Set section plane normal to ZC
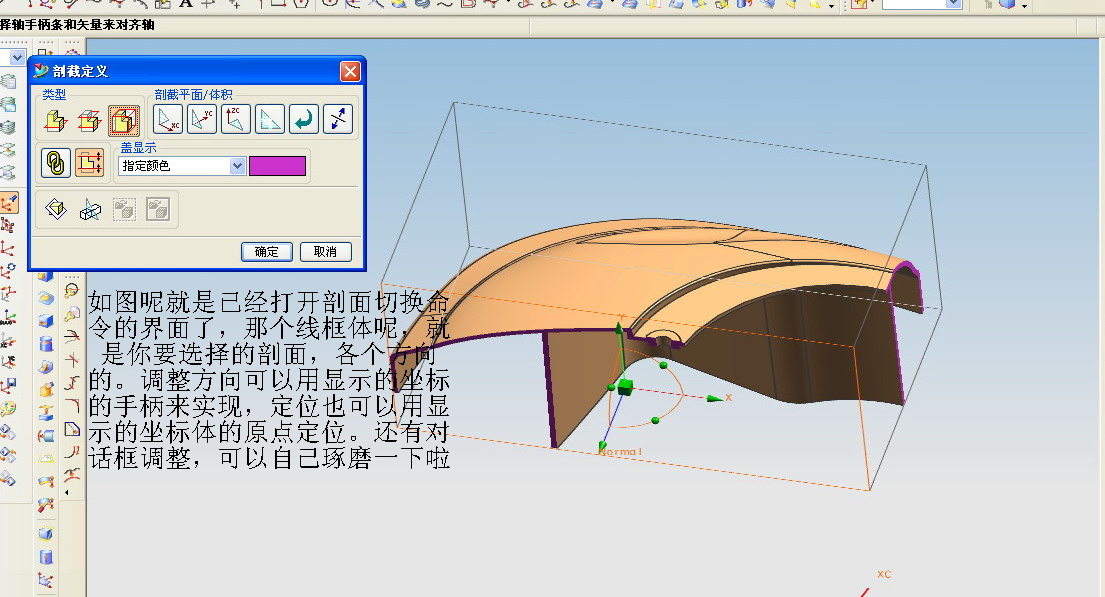Screen dimensions: 1105x597 tap(235, 119)
